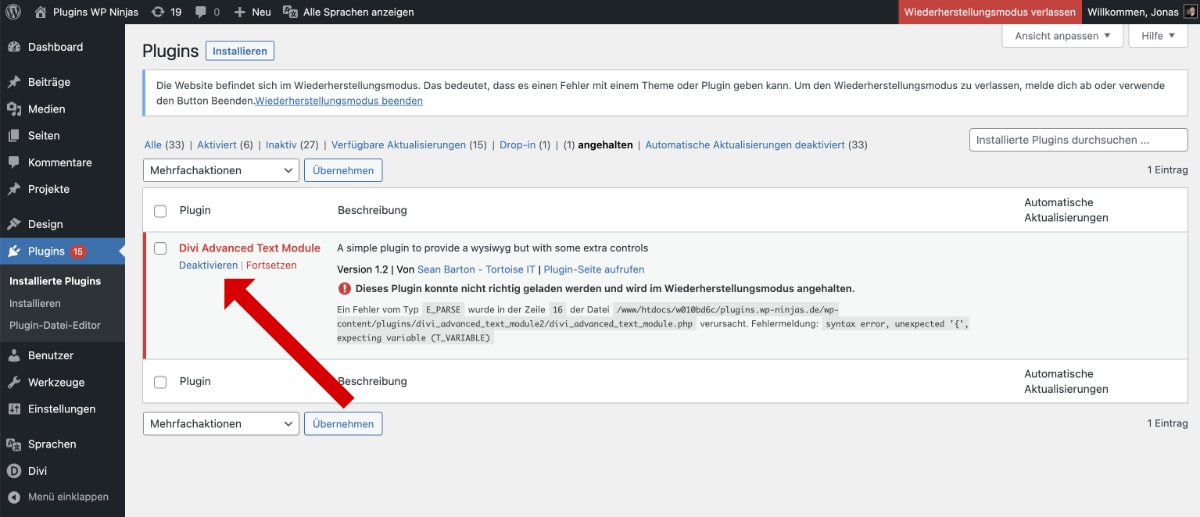Open the Alle Sprachen anzeigen admin bar item

tap(348, 12)
